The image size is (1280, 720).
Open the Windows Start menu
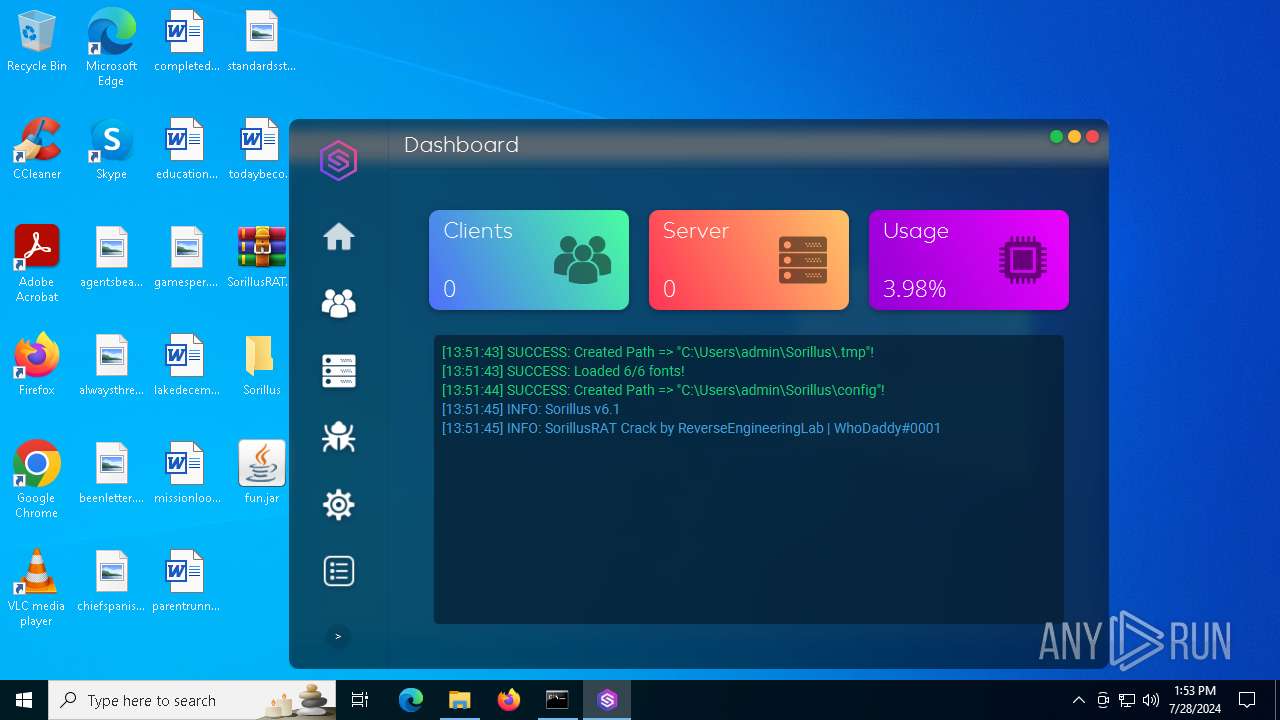(24, 700)
